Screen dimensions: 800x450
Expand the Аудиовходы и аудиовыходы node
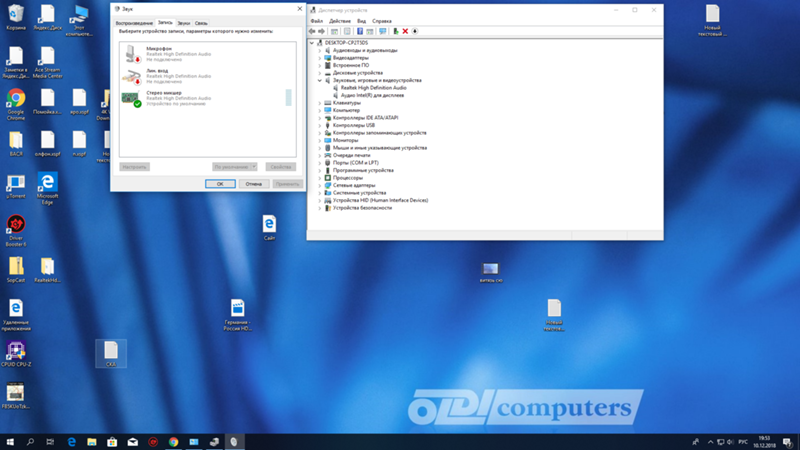click(x=320, y=51)
